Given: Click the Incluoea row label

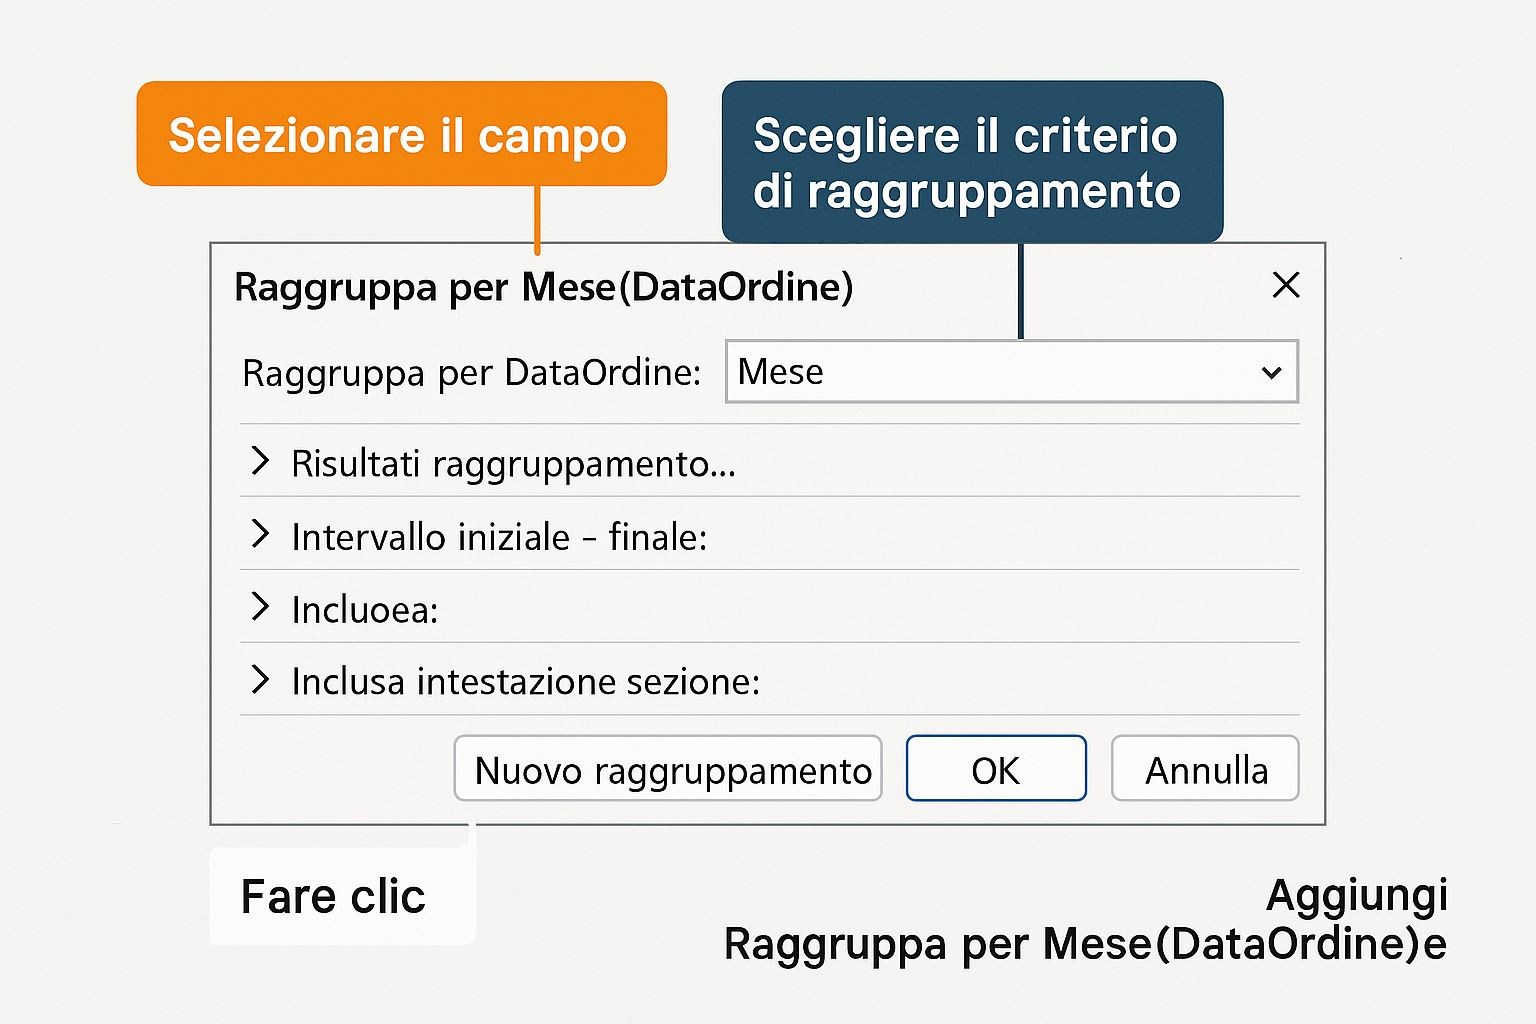Looking at the screenshot, I should point(365,610).
